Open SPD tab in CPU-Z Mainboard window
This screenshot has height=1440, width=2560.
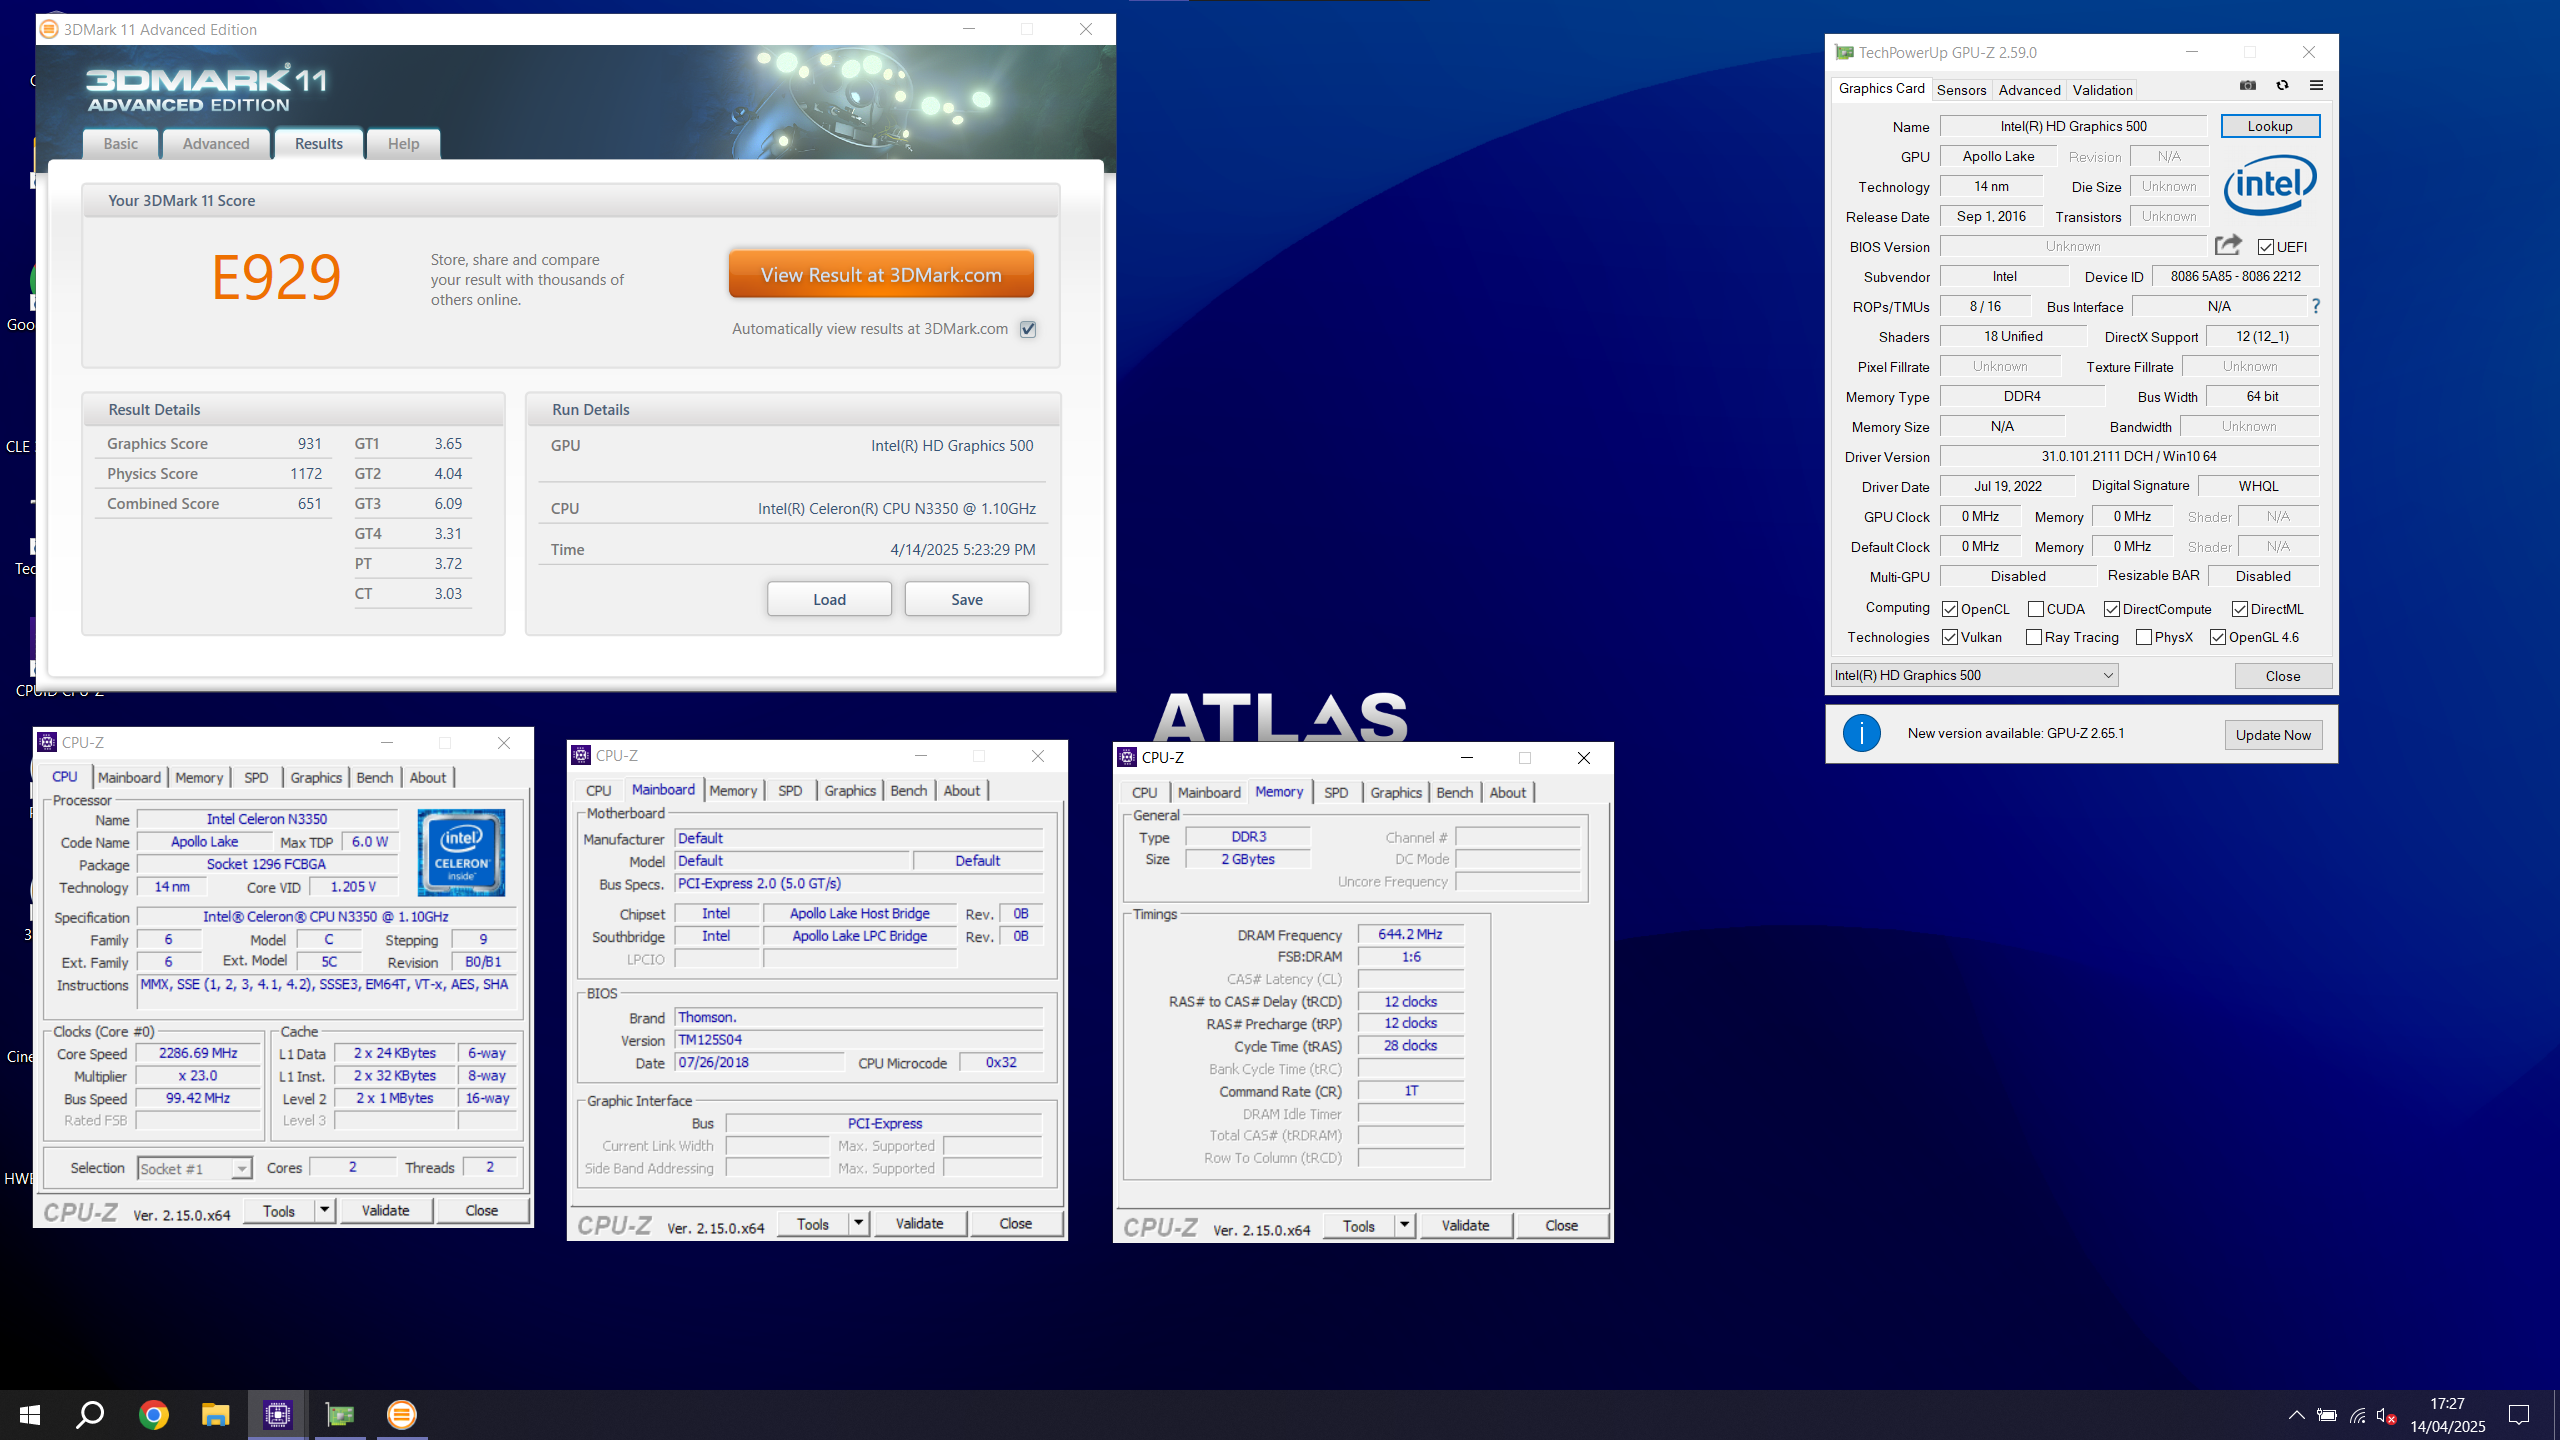point(790,790)
